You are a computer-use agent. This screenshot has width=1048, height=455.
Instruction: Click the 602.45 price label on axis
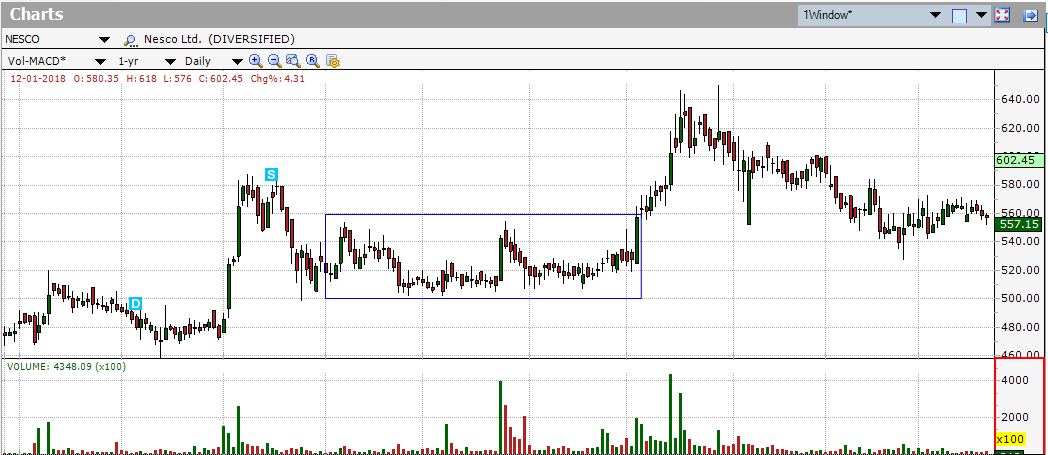[1020, 160]
